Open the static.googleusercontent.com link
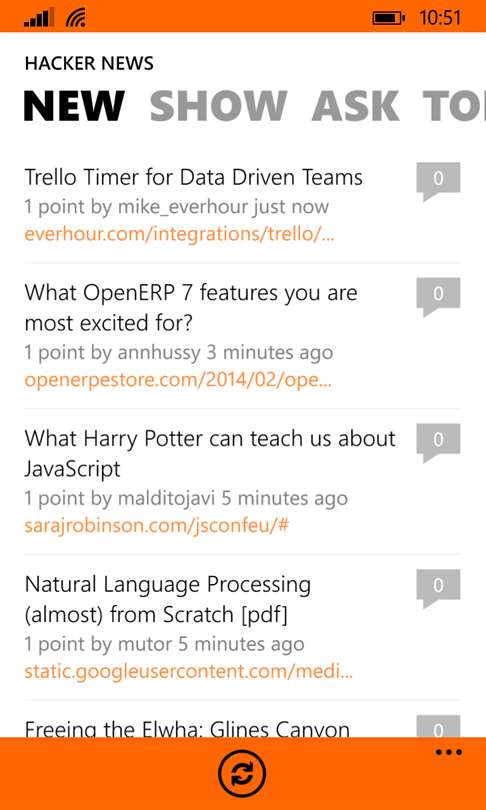Viewport: 486px width, 810px height. pyautogui.click(x=189, y=672)
